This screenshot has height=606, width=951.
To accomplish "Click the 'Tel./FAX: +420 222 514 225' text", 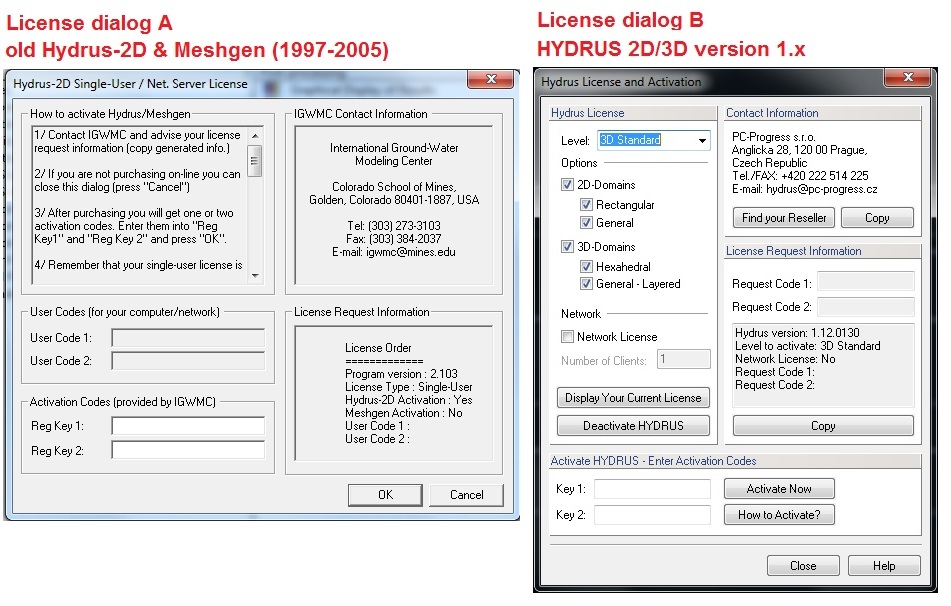I will pos(800,176).
